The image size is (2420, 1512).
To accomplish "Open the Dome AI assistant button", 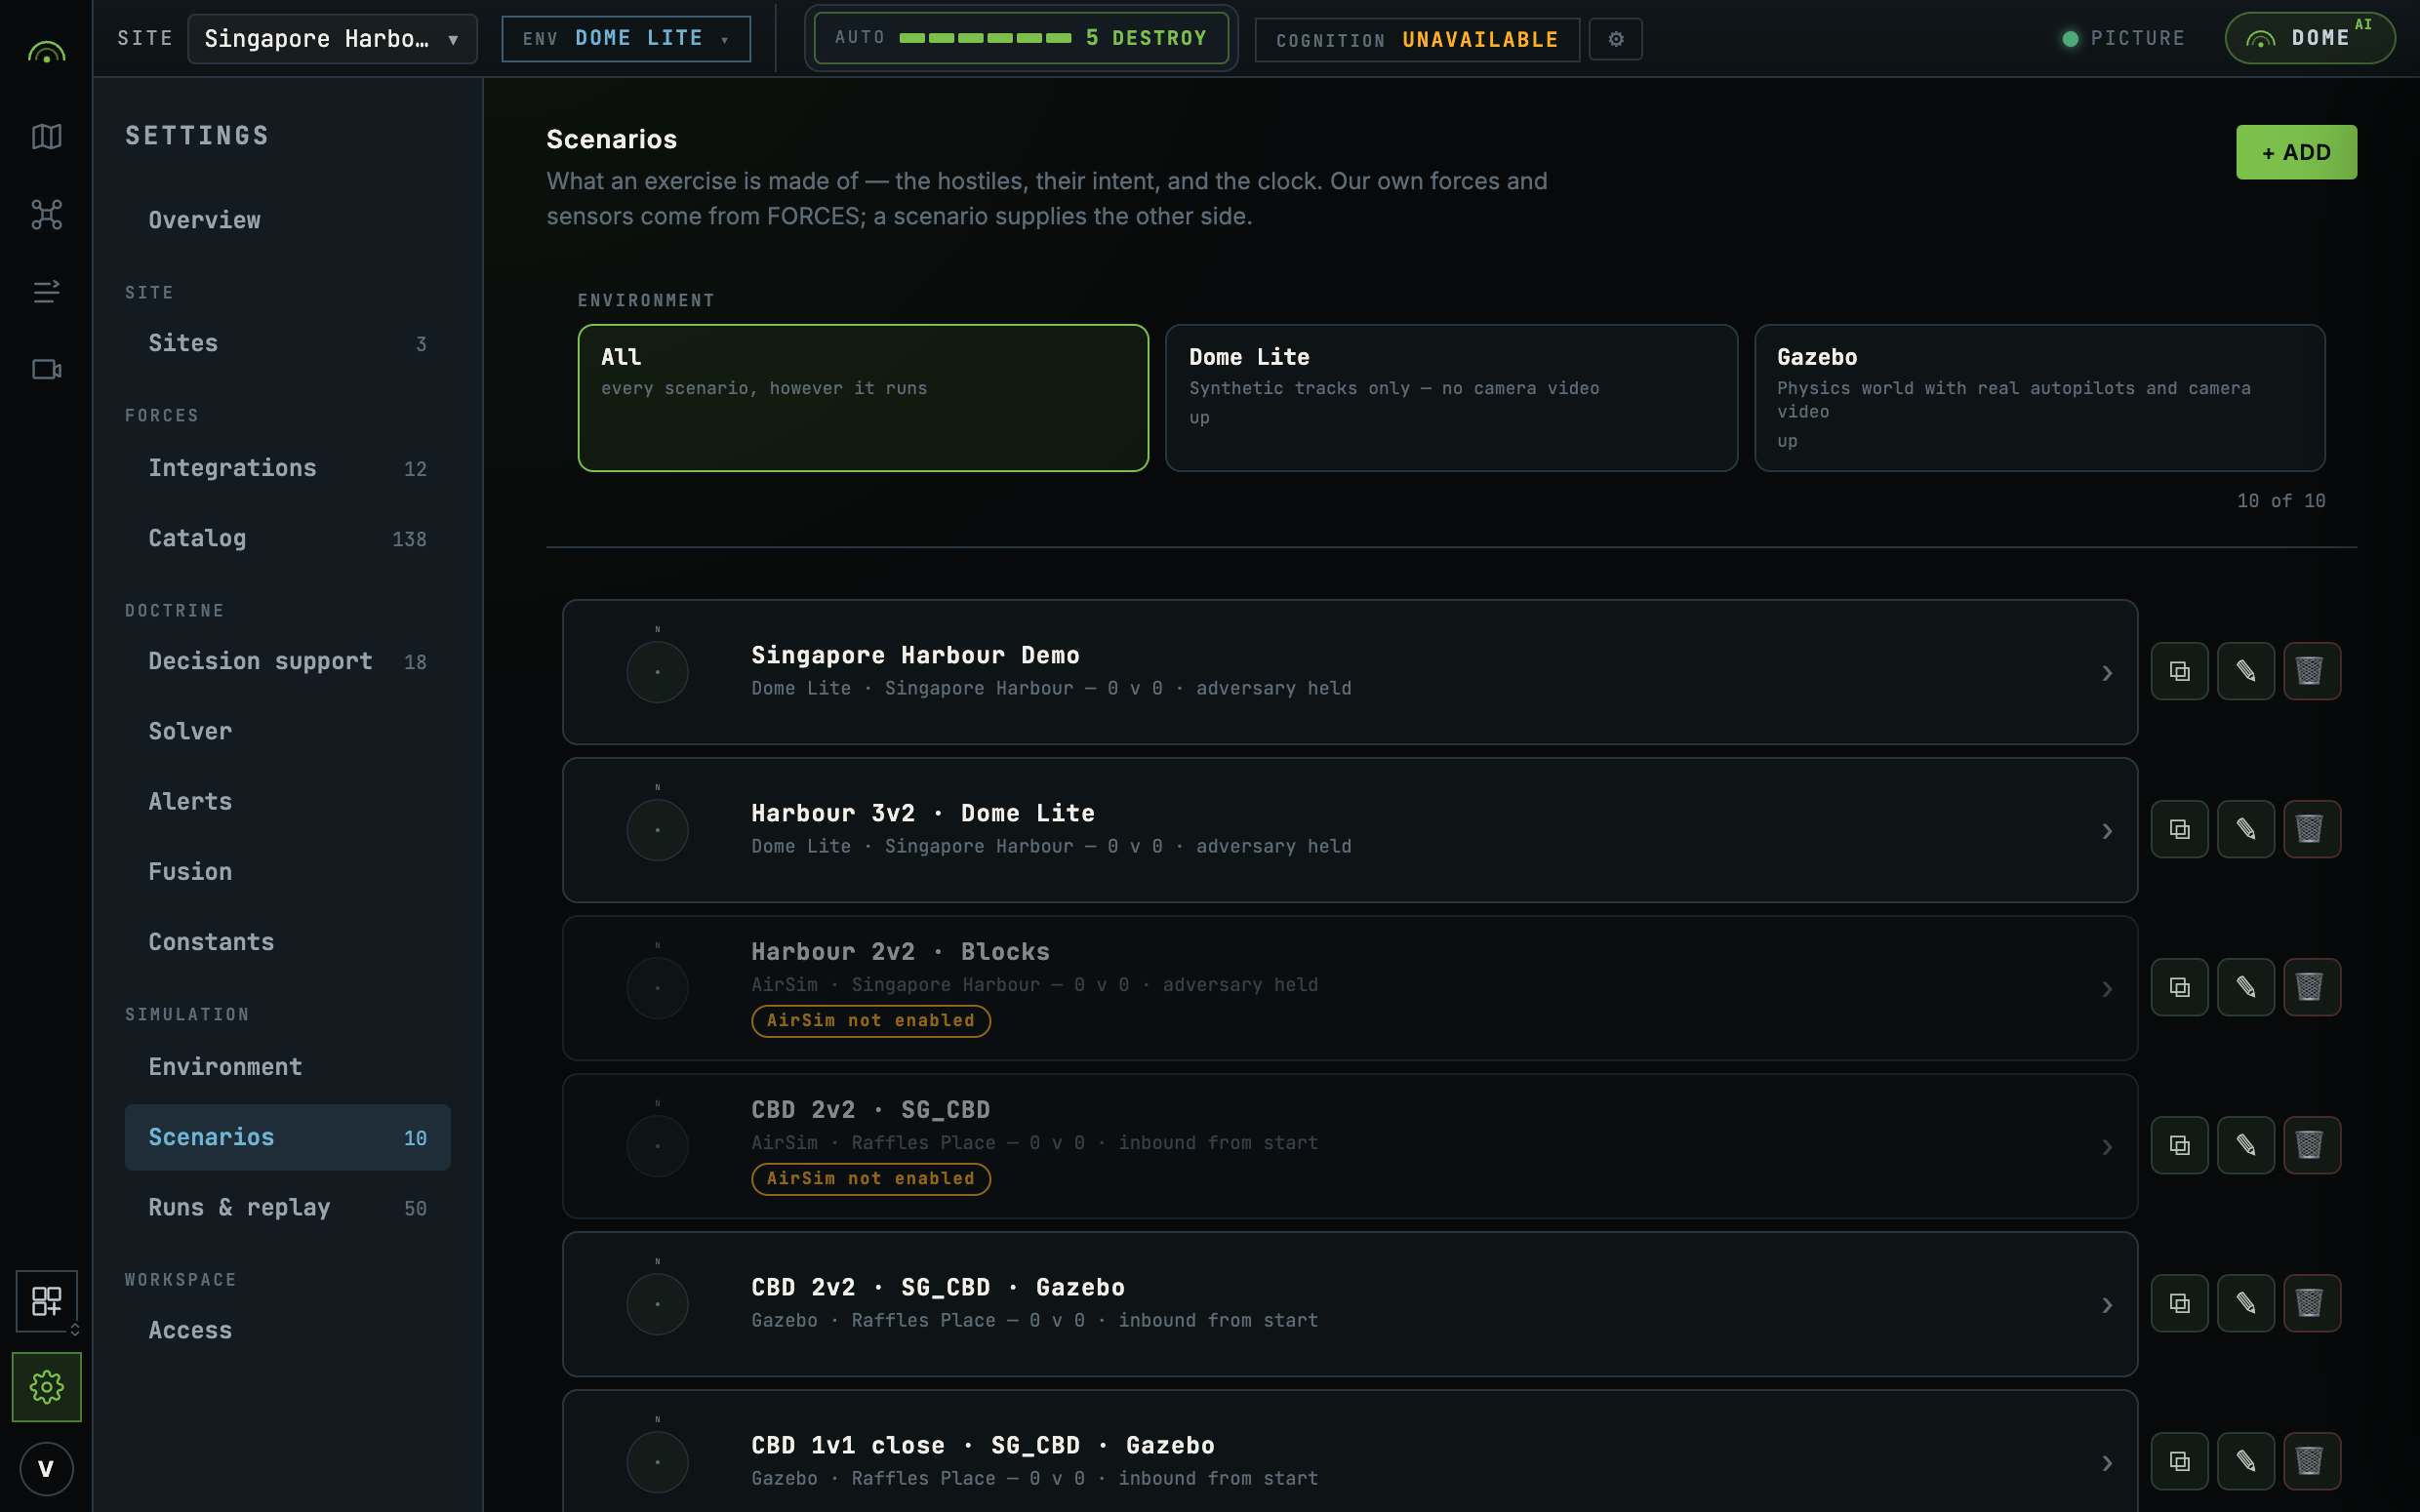I will (2309, 38).
